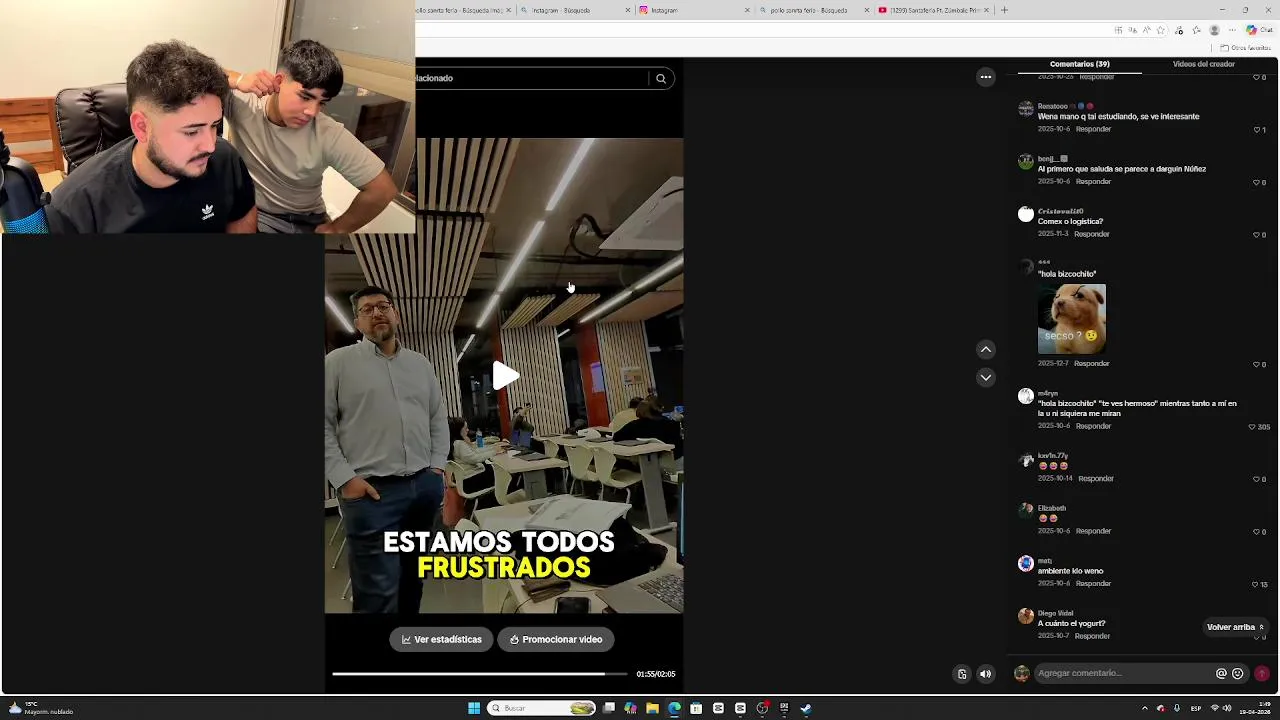Mute the video with the speaker icon

point(986,674)
